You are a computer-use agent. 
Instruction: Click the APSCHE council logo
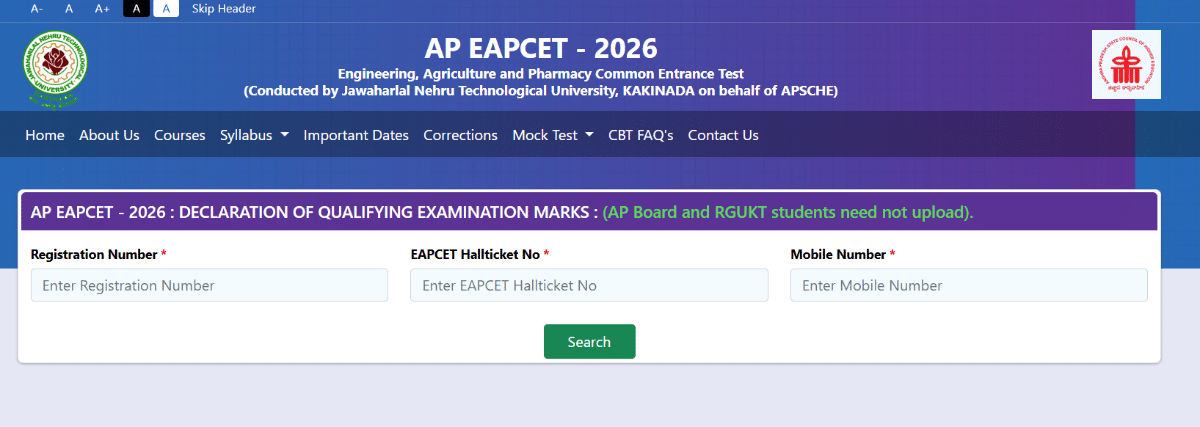click(1126, 65)
